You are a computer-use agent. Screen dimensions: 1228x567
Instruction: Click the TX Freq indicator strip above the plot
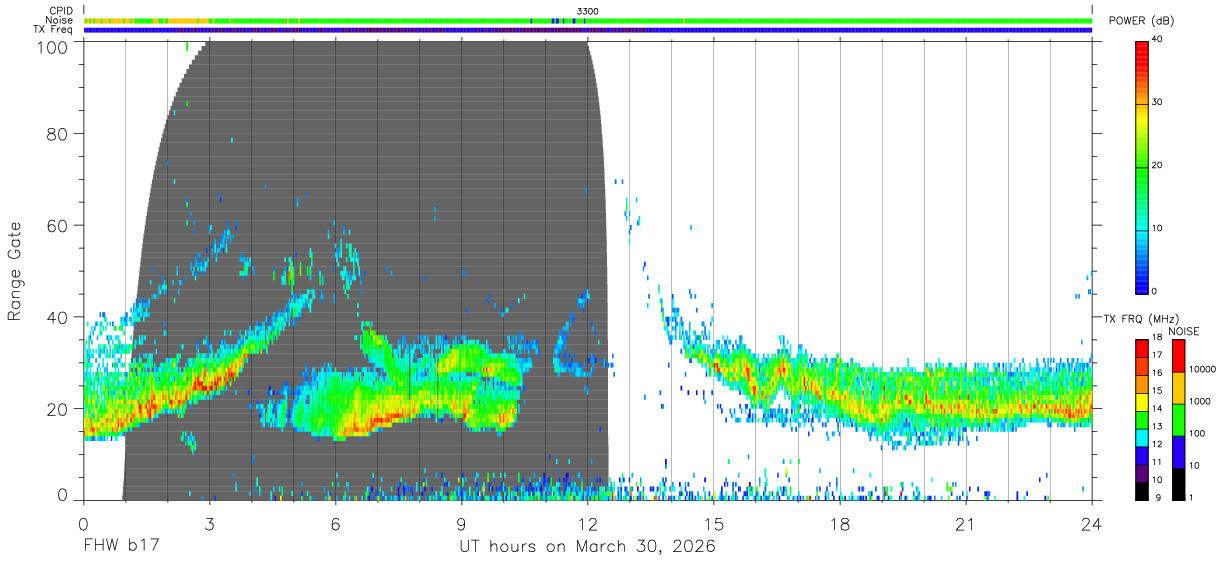tap(588, 30)
